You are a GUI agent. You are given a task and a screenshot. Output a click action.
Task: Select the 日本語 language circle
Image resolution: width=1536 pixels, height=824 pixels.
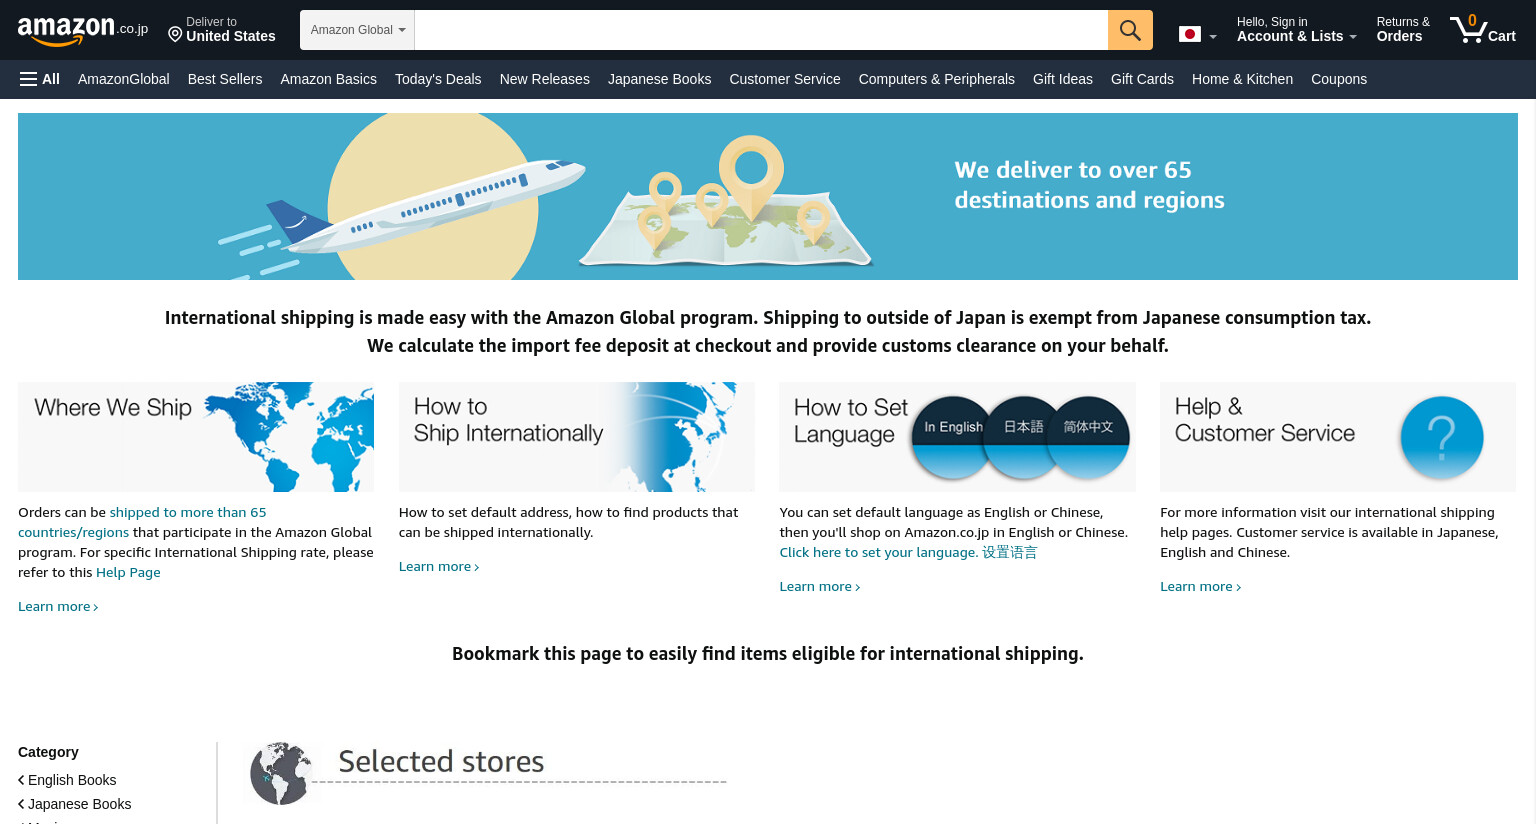click(x=1023, y=435)
